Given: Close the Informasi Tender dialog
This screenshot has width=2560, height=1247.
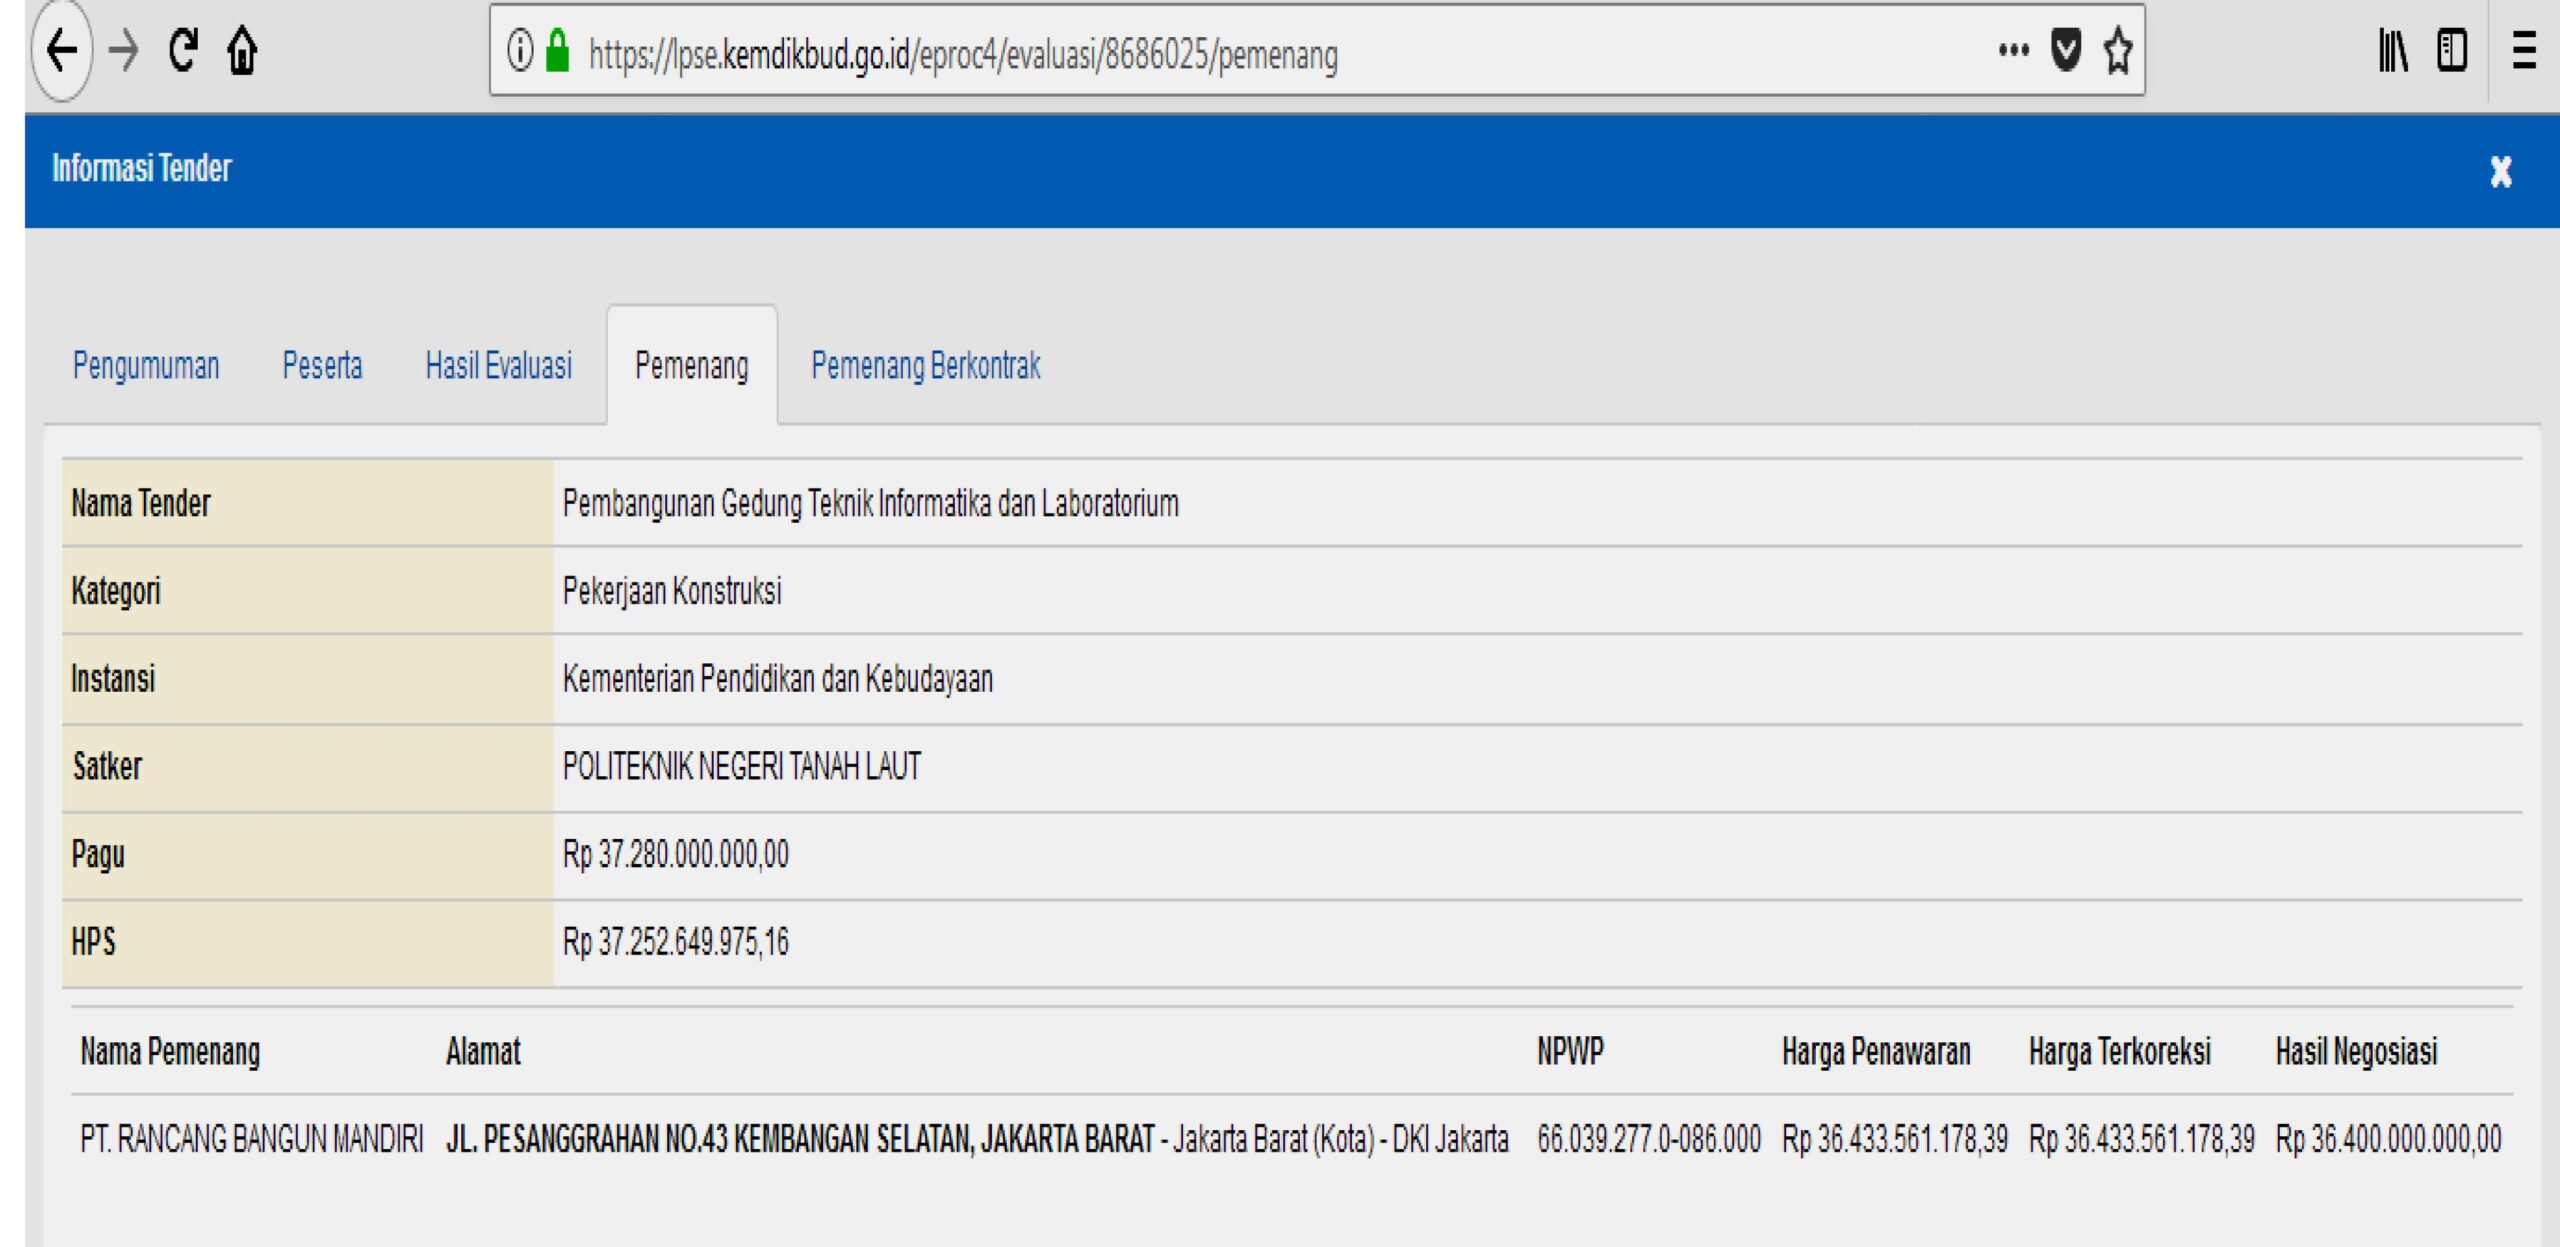Looking at the screenshot, I should point(2501,171).
